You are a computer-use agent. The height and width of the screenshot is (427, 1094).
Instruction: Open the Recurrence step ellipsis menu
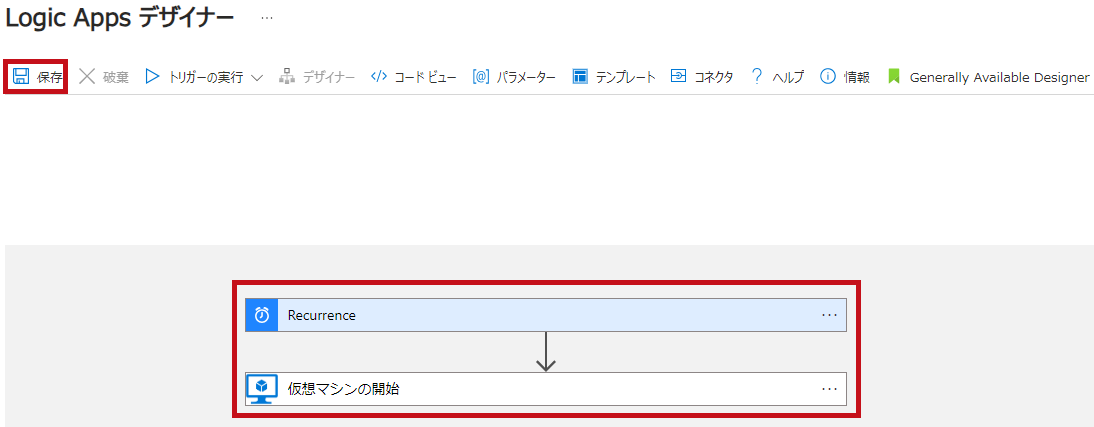pos(829,315)
